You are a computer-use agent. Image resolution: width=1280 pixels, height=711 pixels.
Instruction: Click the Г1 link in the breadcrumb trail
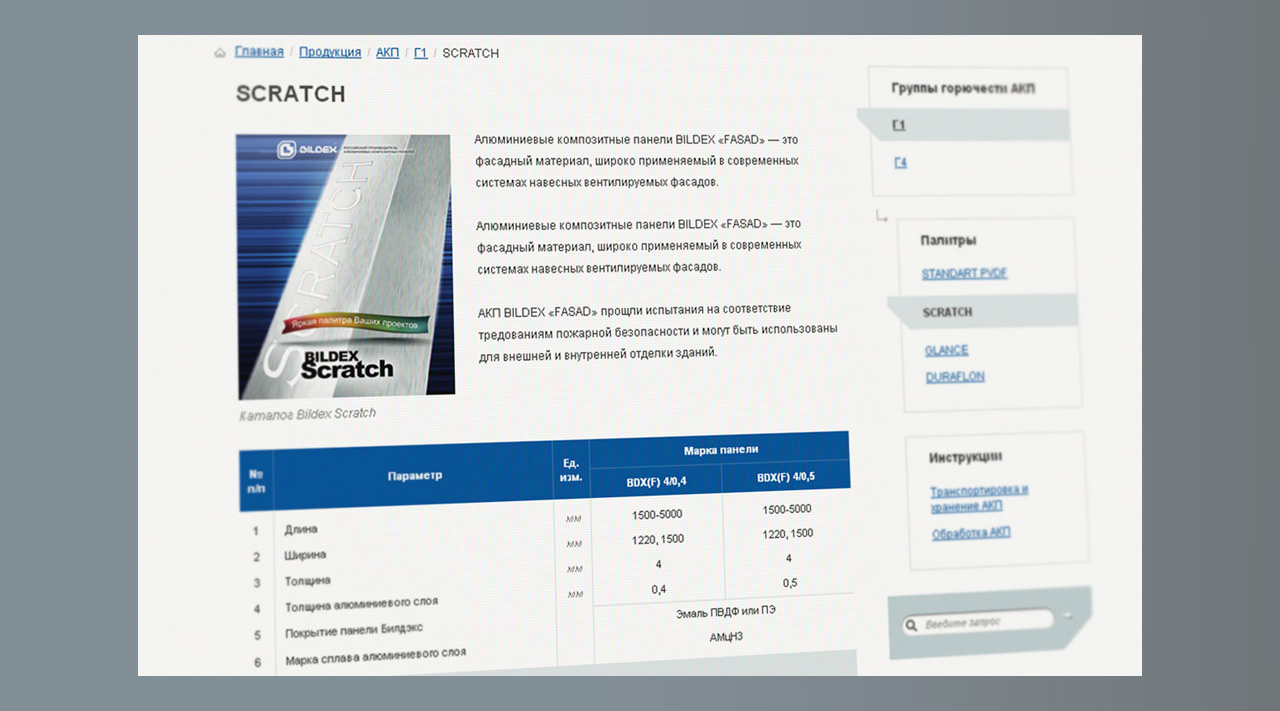point(421,53)
